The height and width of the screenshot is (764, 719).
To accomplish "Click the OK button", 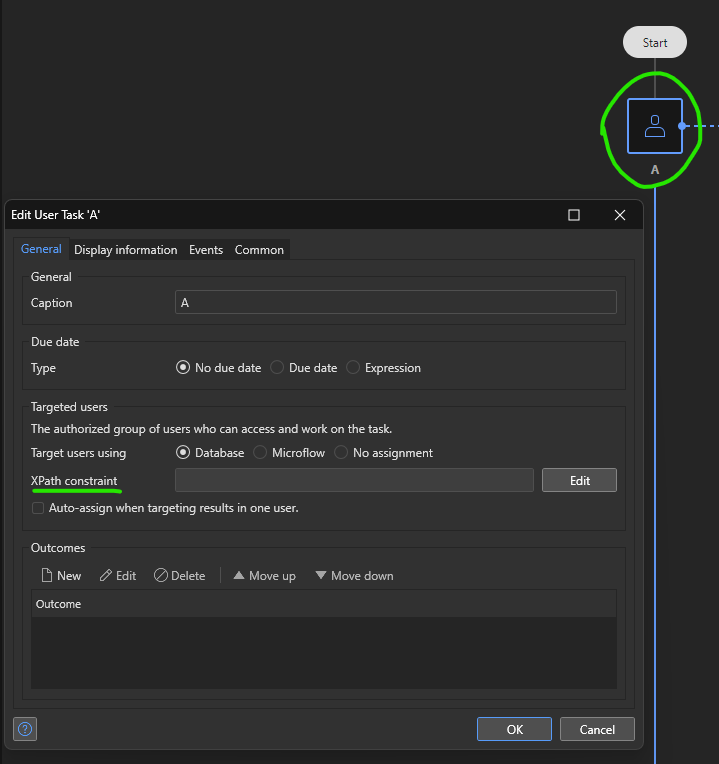I will [x=514, y=729].
